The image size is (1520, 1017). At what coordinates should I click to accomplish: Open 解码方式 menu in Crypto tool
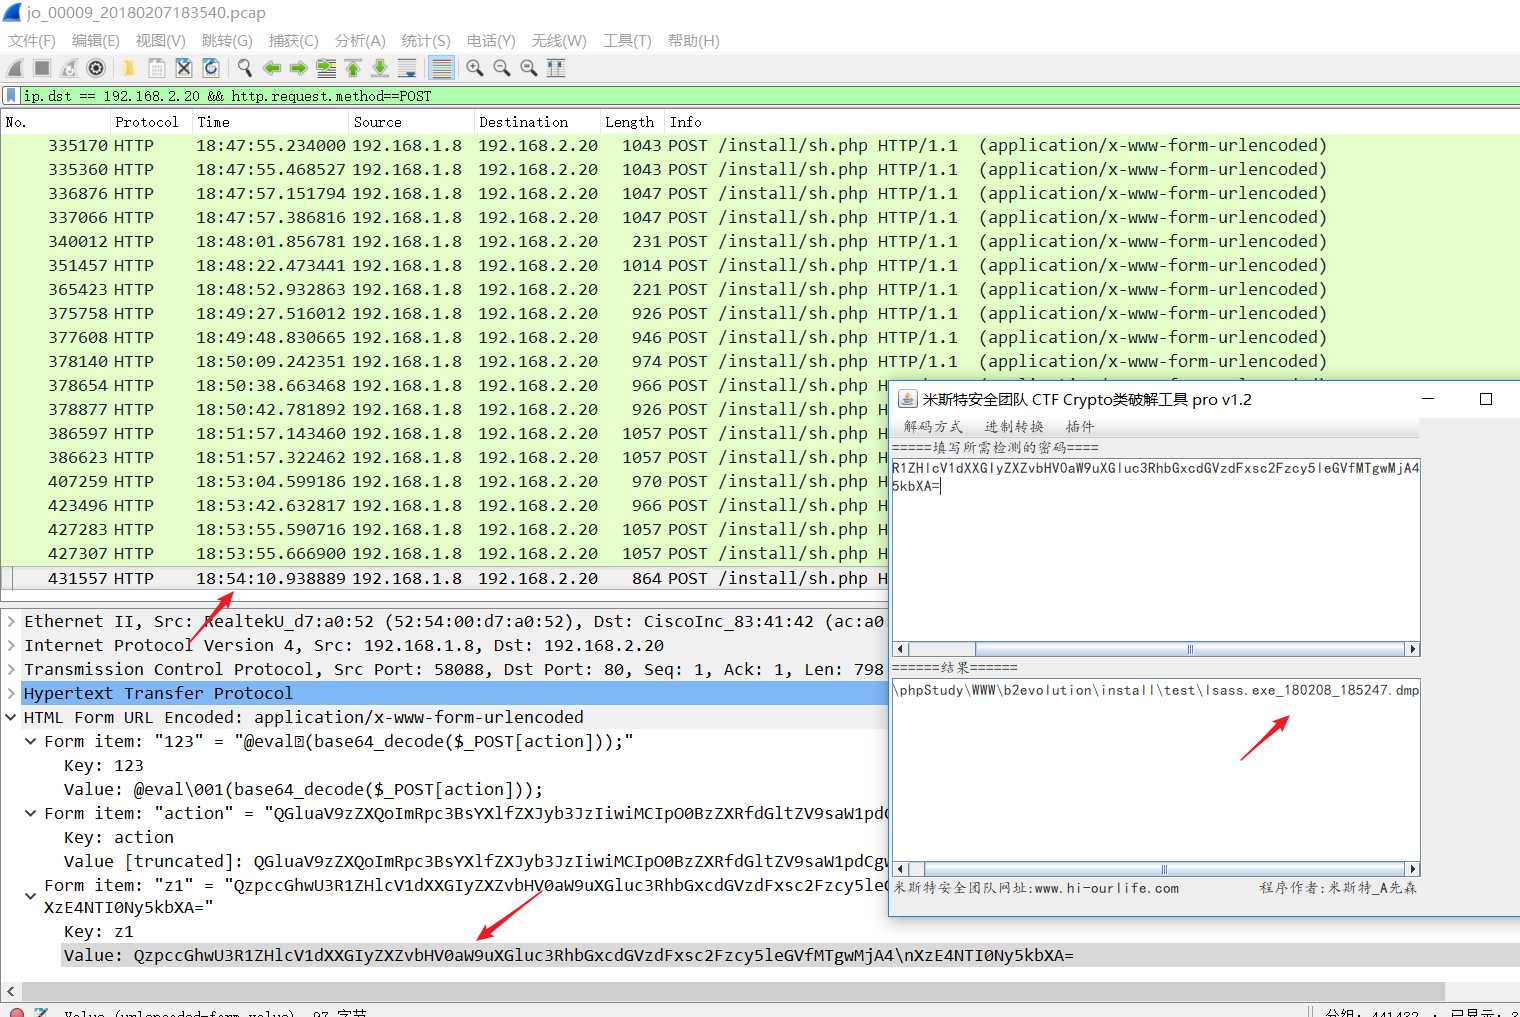point(933,427)
